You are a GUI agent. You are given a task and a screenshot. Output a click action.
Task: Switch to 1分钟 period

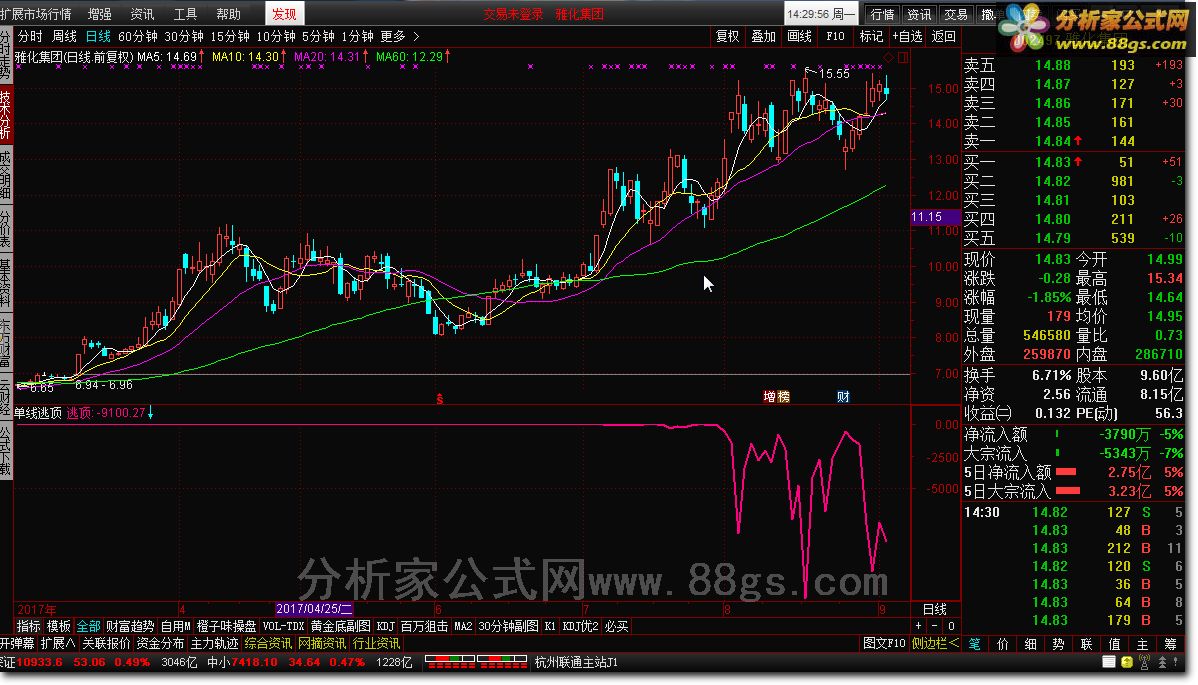[358, 36]
